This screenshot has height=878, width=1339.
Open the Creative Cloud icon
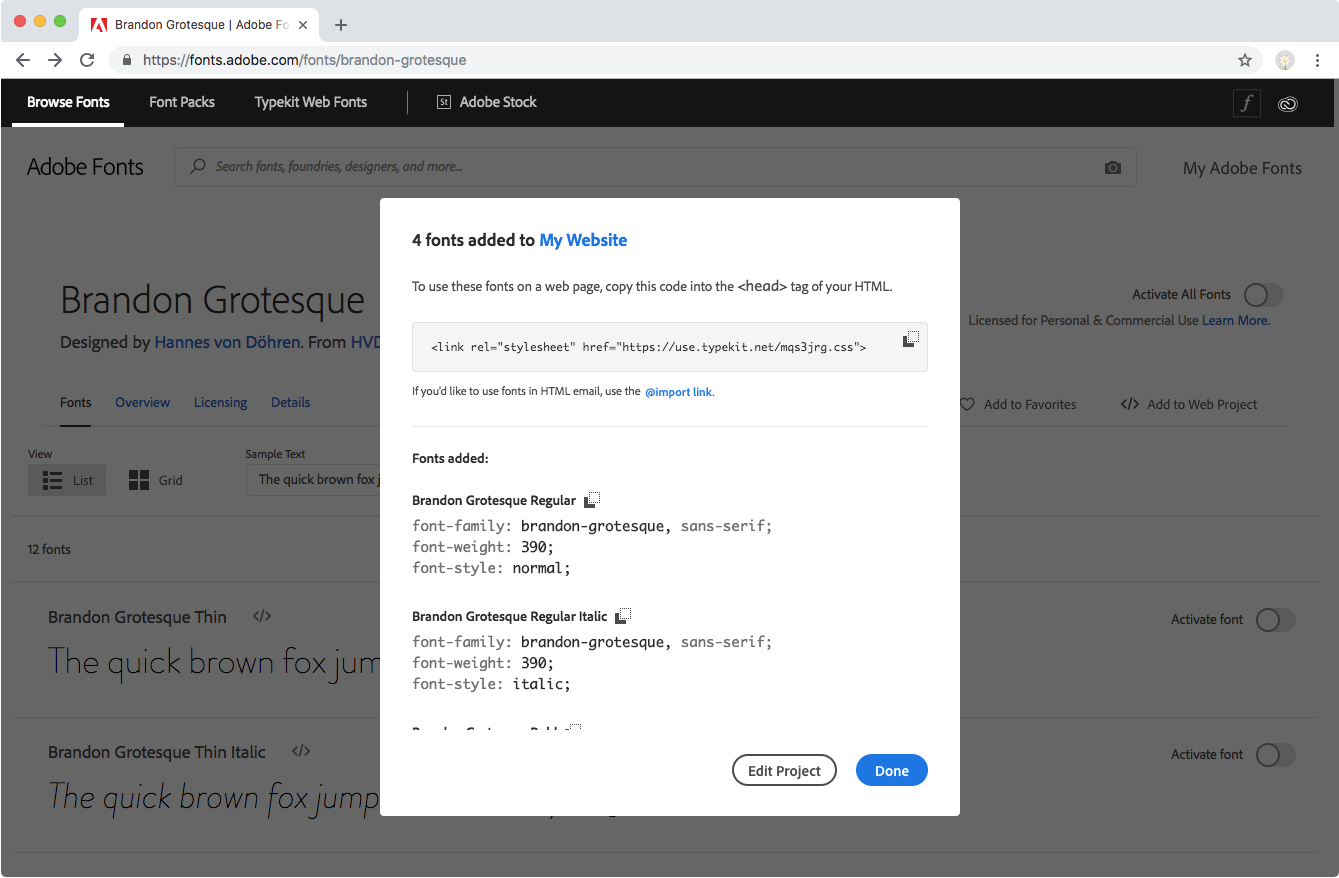point(1288,103)
